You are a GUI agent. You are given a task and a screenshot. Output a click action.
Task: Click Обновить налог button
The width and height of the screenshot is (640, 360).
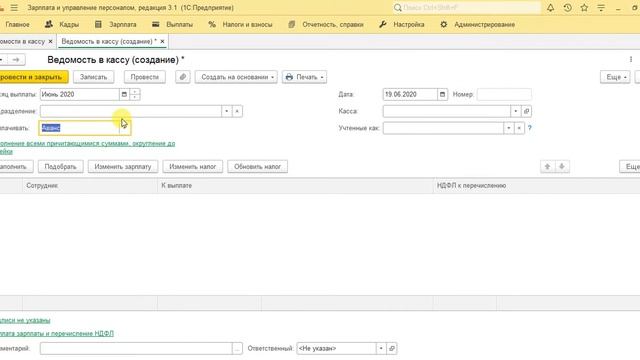tap(258, 167)
